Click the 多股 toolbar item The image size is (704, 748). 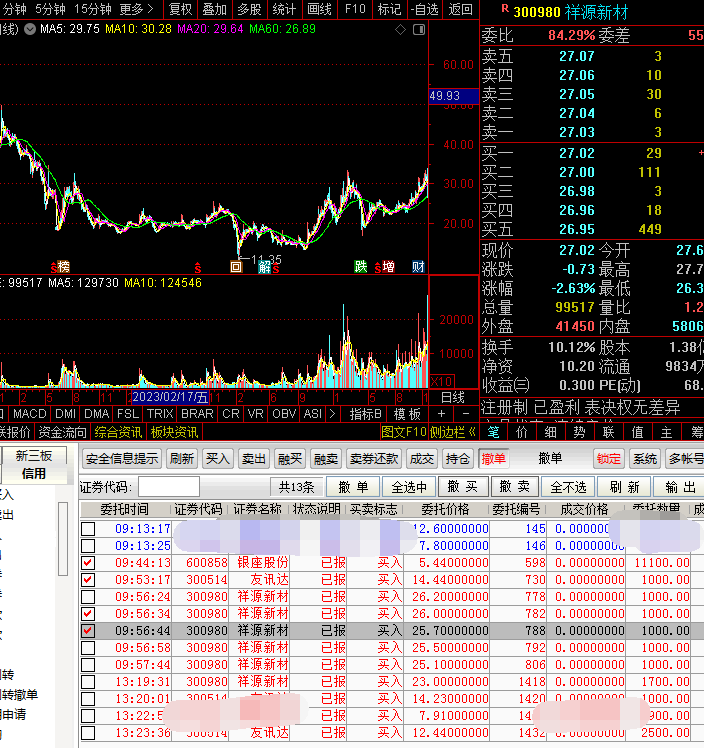tap(249, 9)
